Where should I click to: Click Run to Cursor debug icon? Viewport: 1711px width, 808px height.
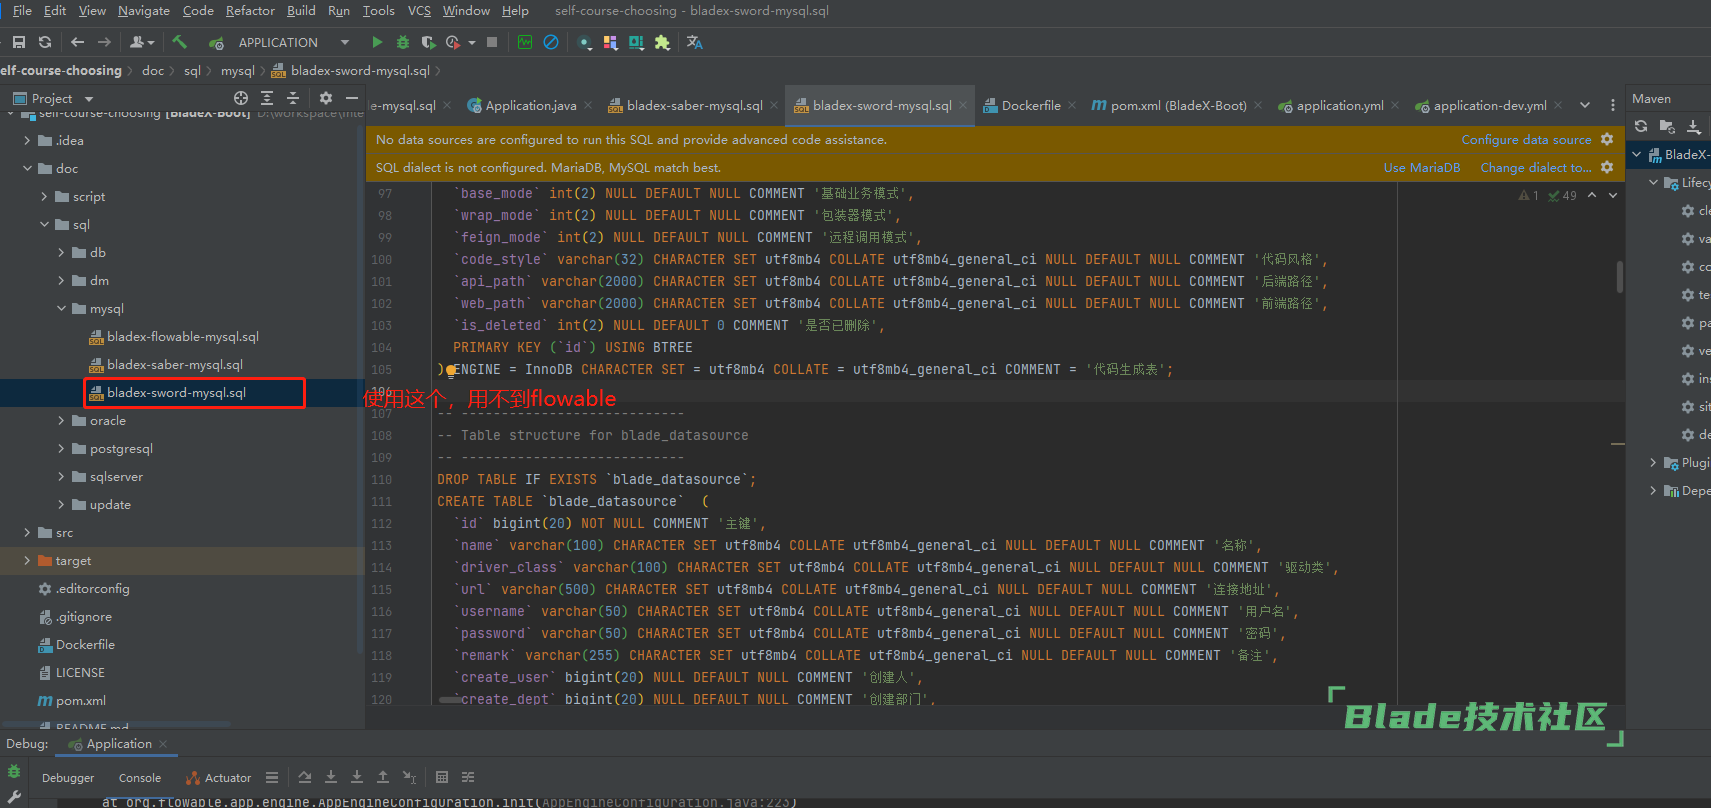[409, 777]
